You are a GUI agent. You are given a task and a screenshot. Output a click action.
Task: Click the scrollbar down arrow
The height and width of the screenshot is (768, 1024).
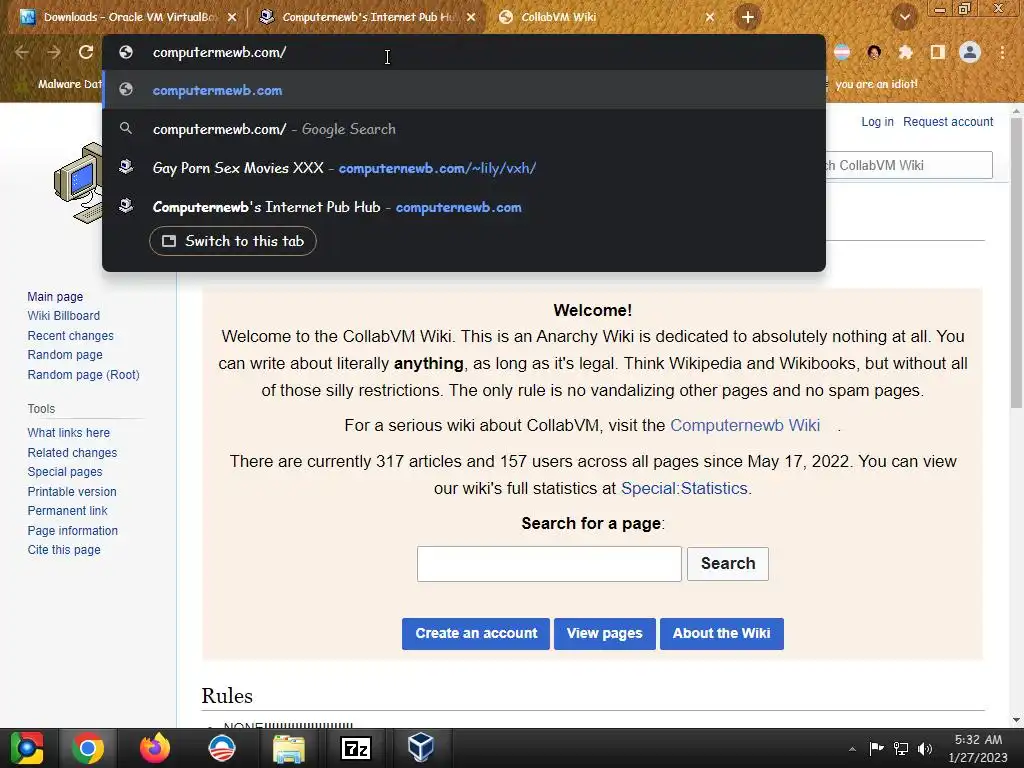tap(1016, 720)
